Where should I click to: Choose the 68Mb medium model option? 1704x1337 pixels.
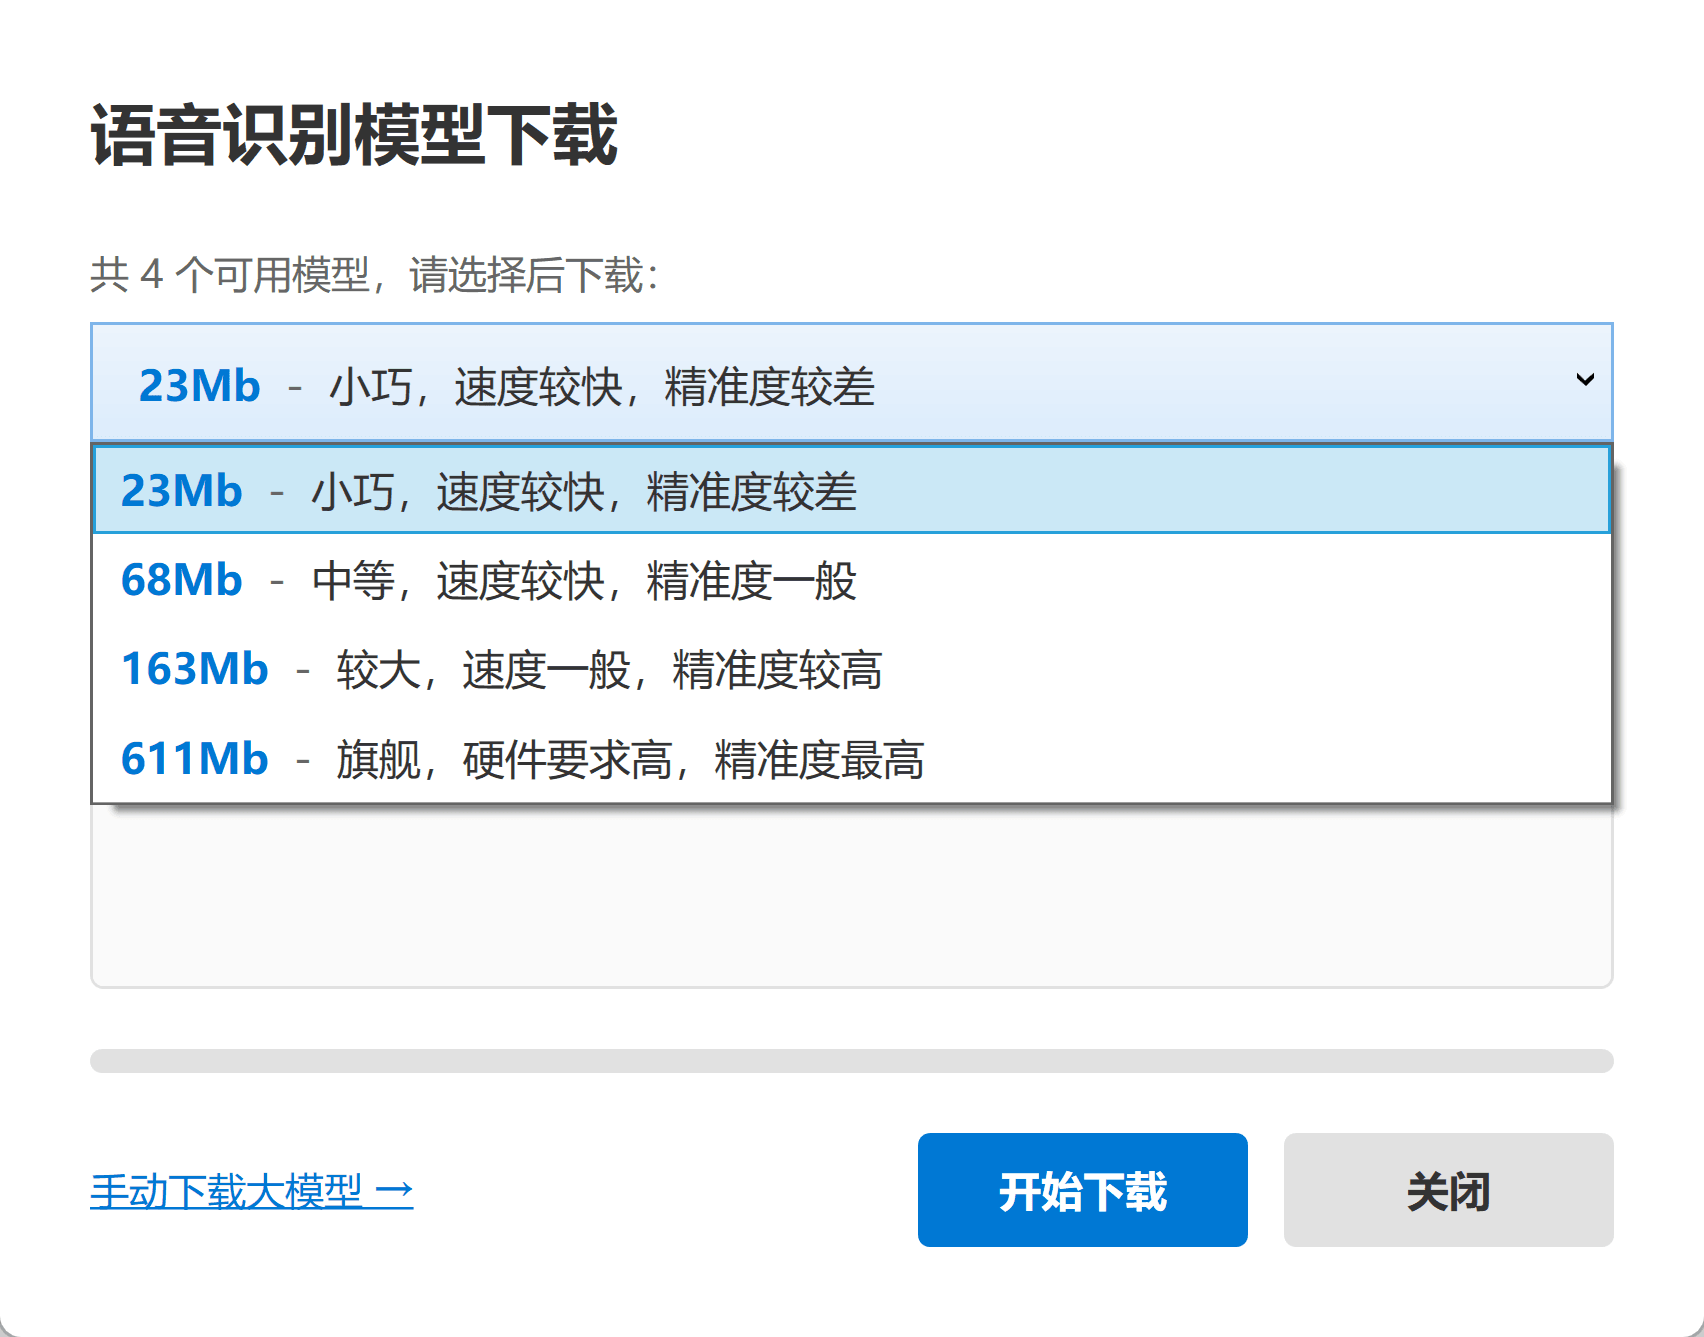tap(850, 580)
